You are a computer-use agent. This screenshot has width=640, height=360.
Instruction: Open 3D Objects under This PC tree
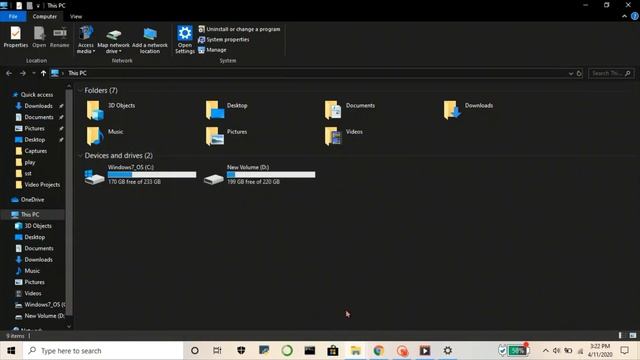pos(38,226)
